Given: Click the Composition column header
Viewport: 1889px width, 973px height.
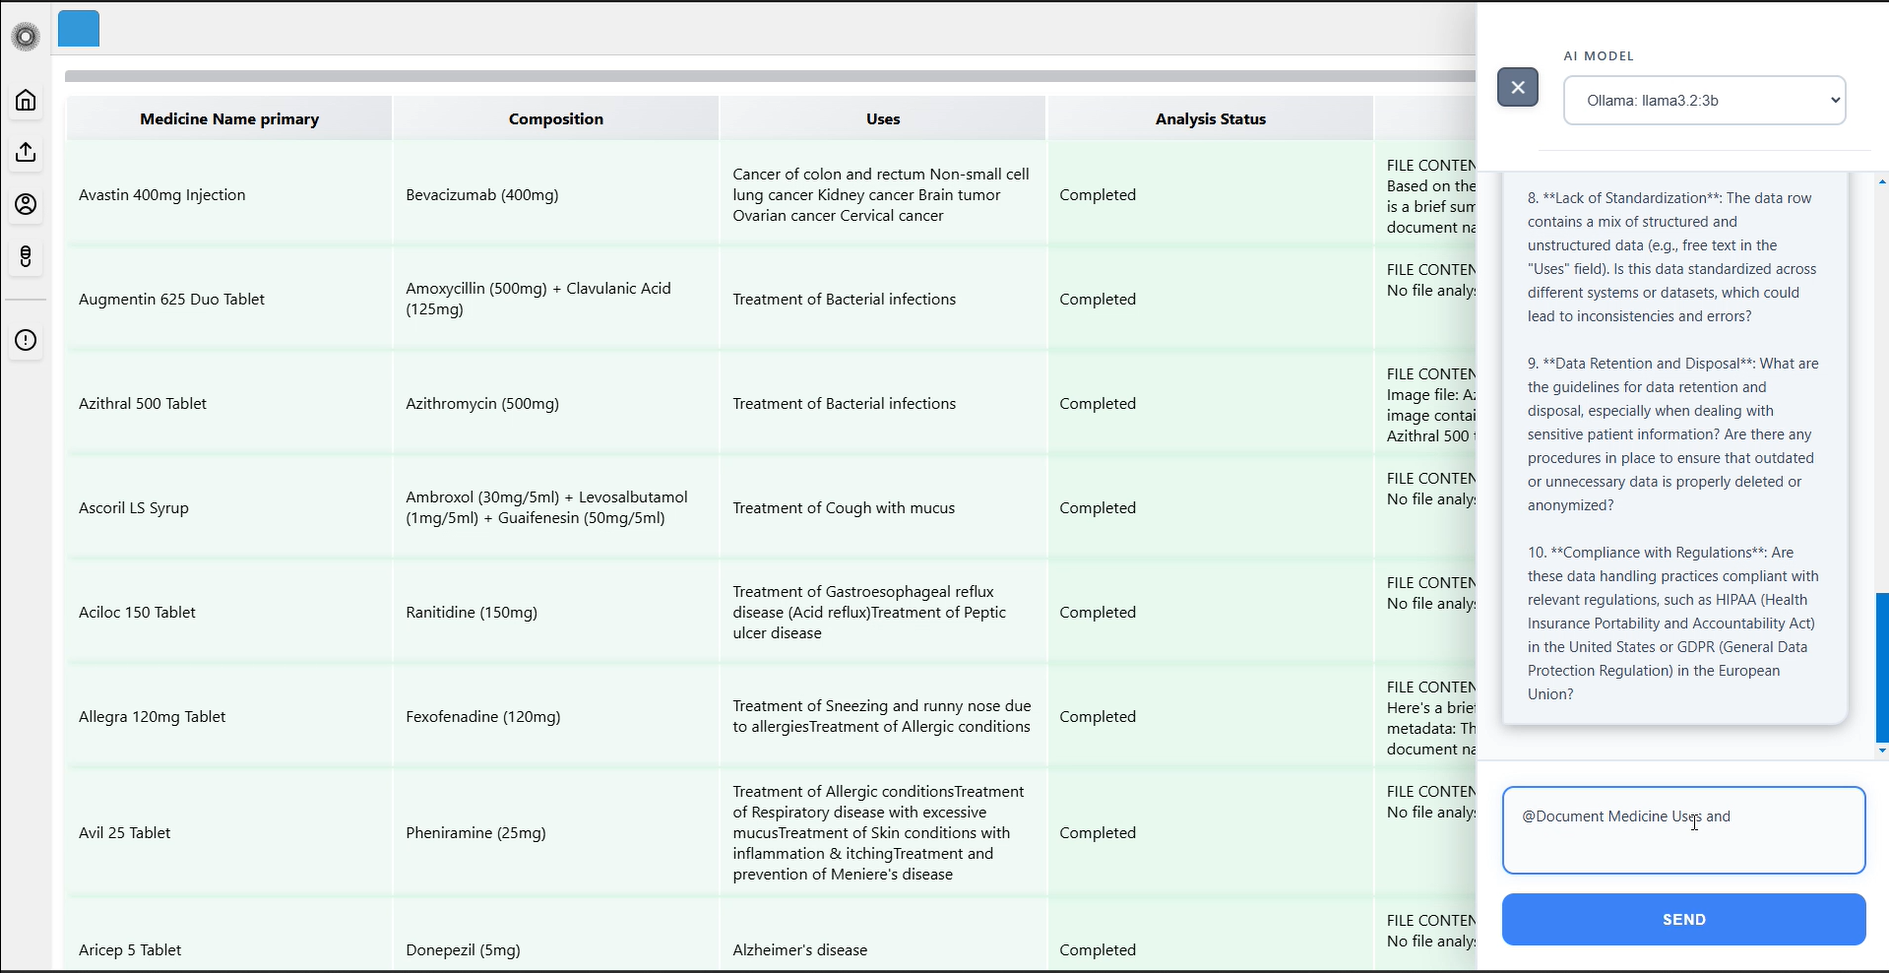Looking at the screenshot, I should (556, 119).
